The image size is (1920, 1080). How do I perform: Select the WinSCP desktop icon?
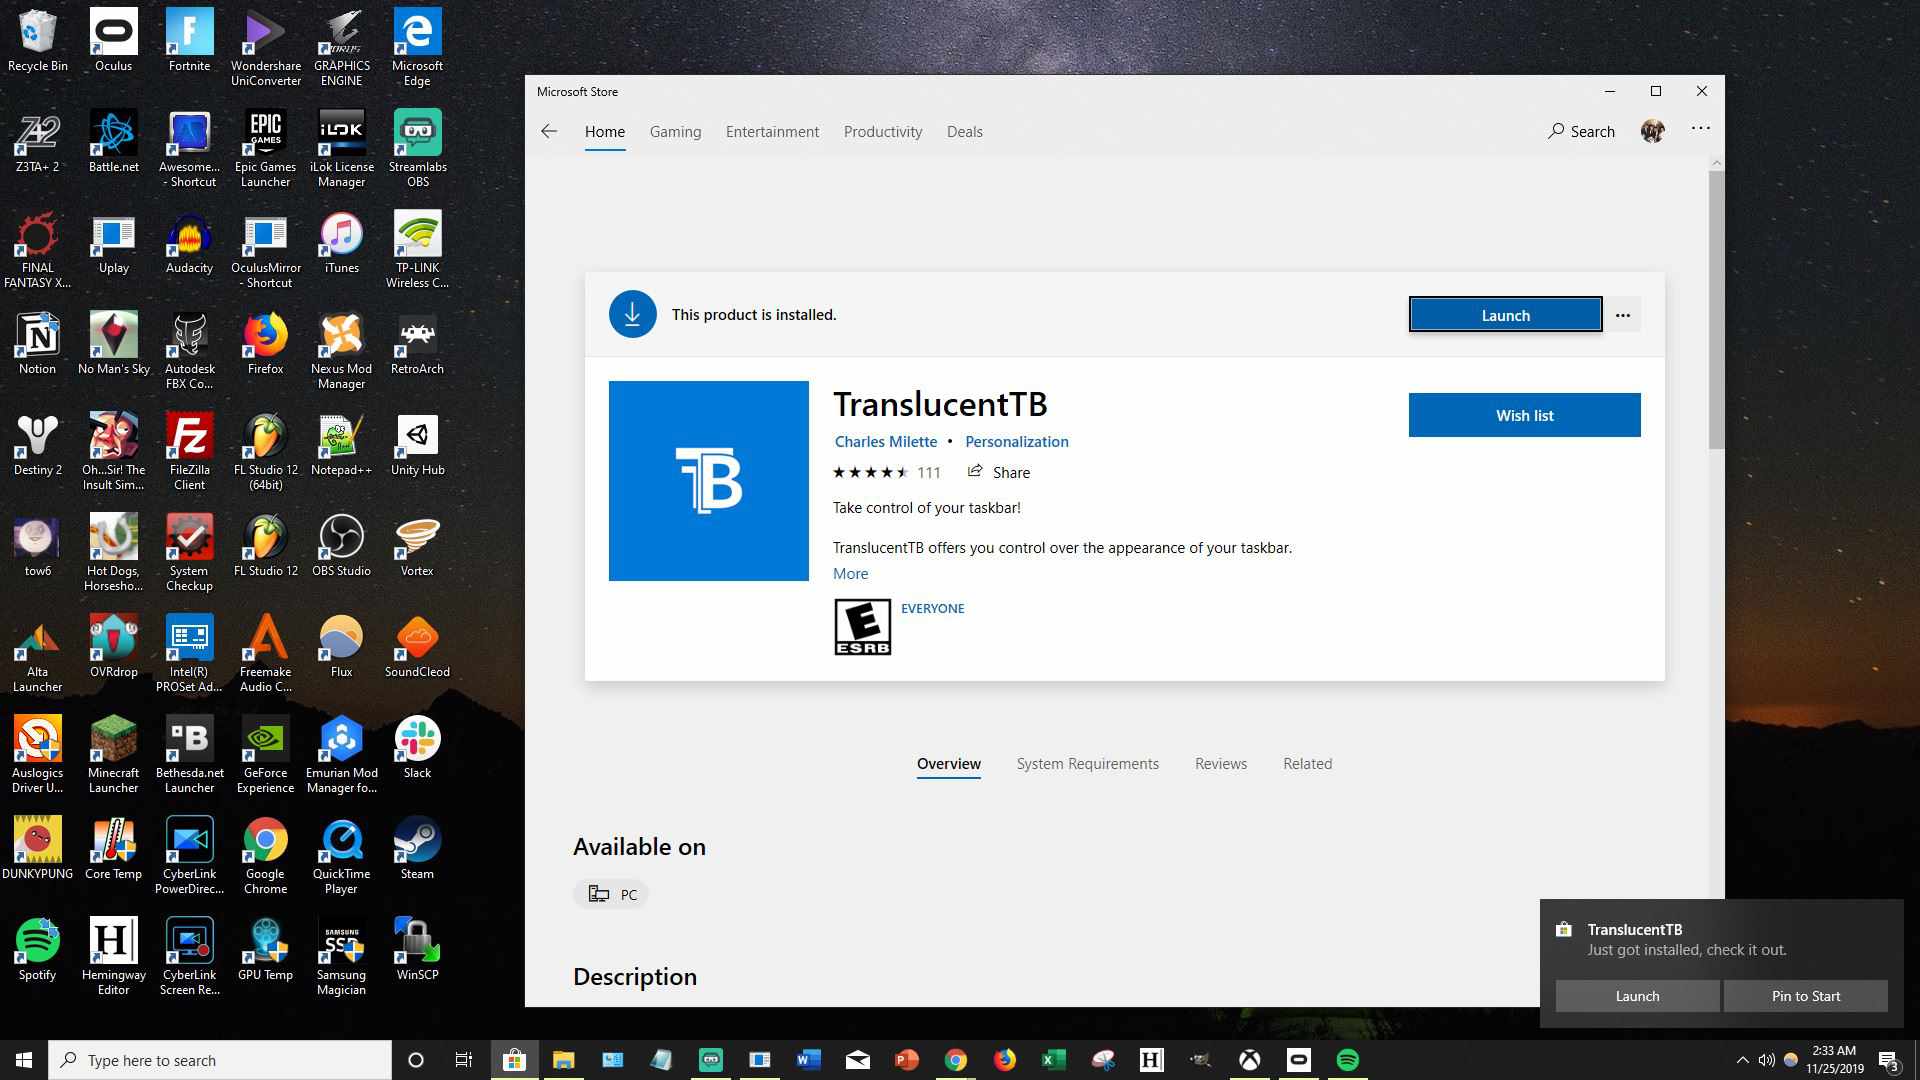[x=417, y=950]
